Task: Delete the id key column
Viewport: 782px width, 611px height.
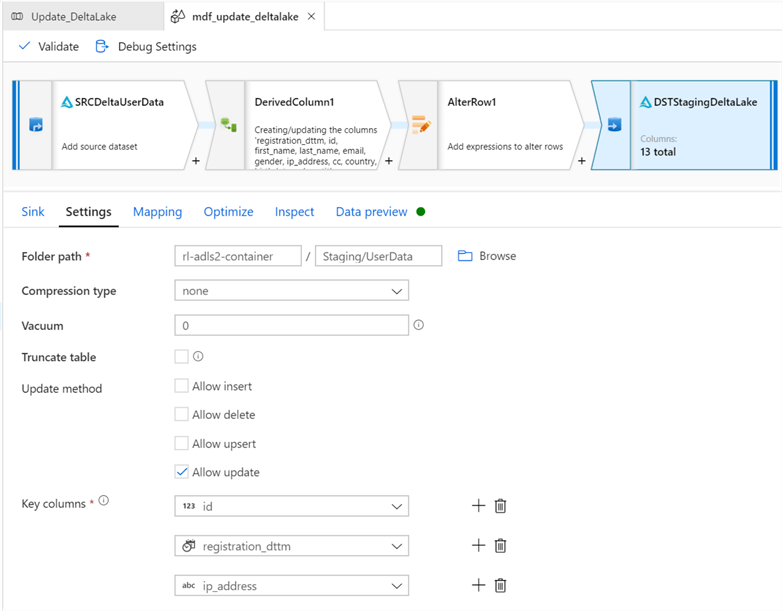Action: coord(500,506)
